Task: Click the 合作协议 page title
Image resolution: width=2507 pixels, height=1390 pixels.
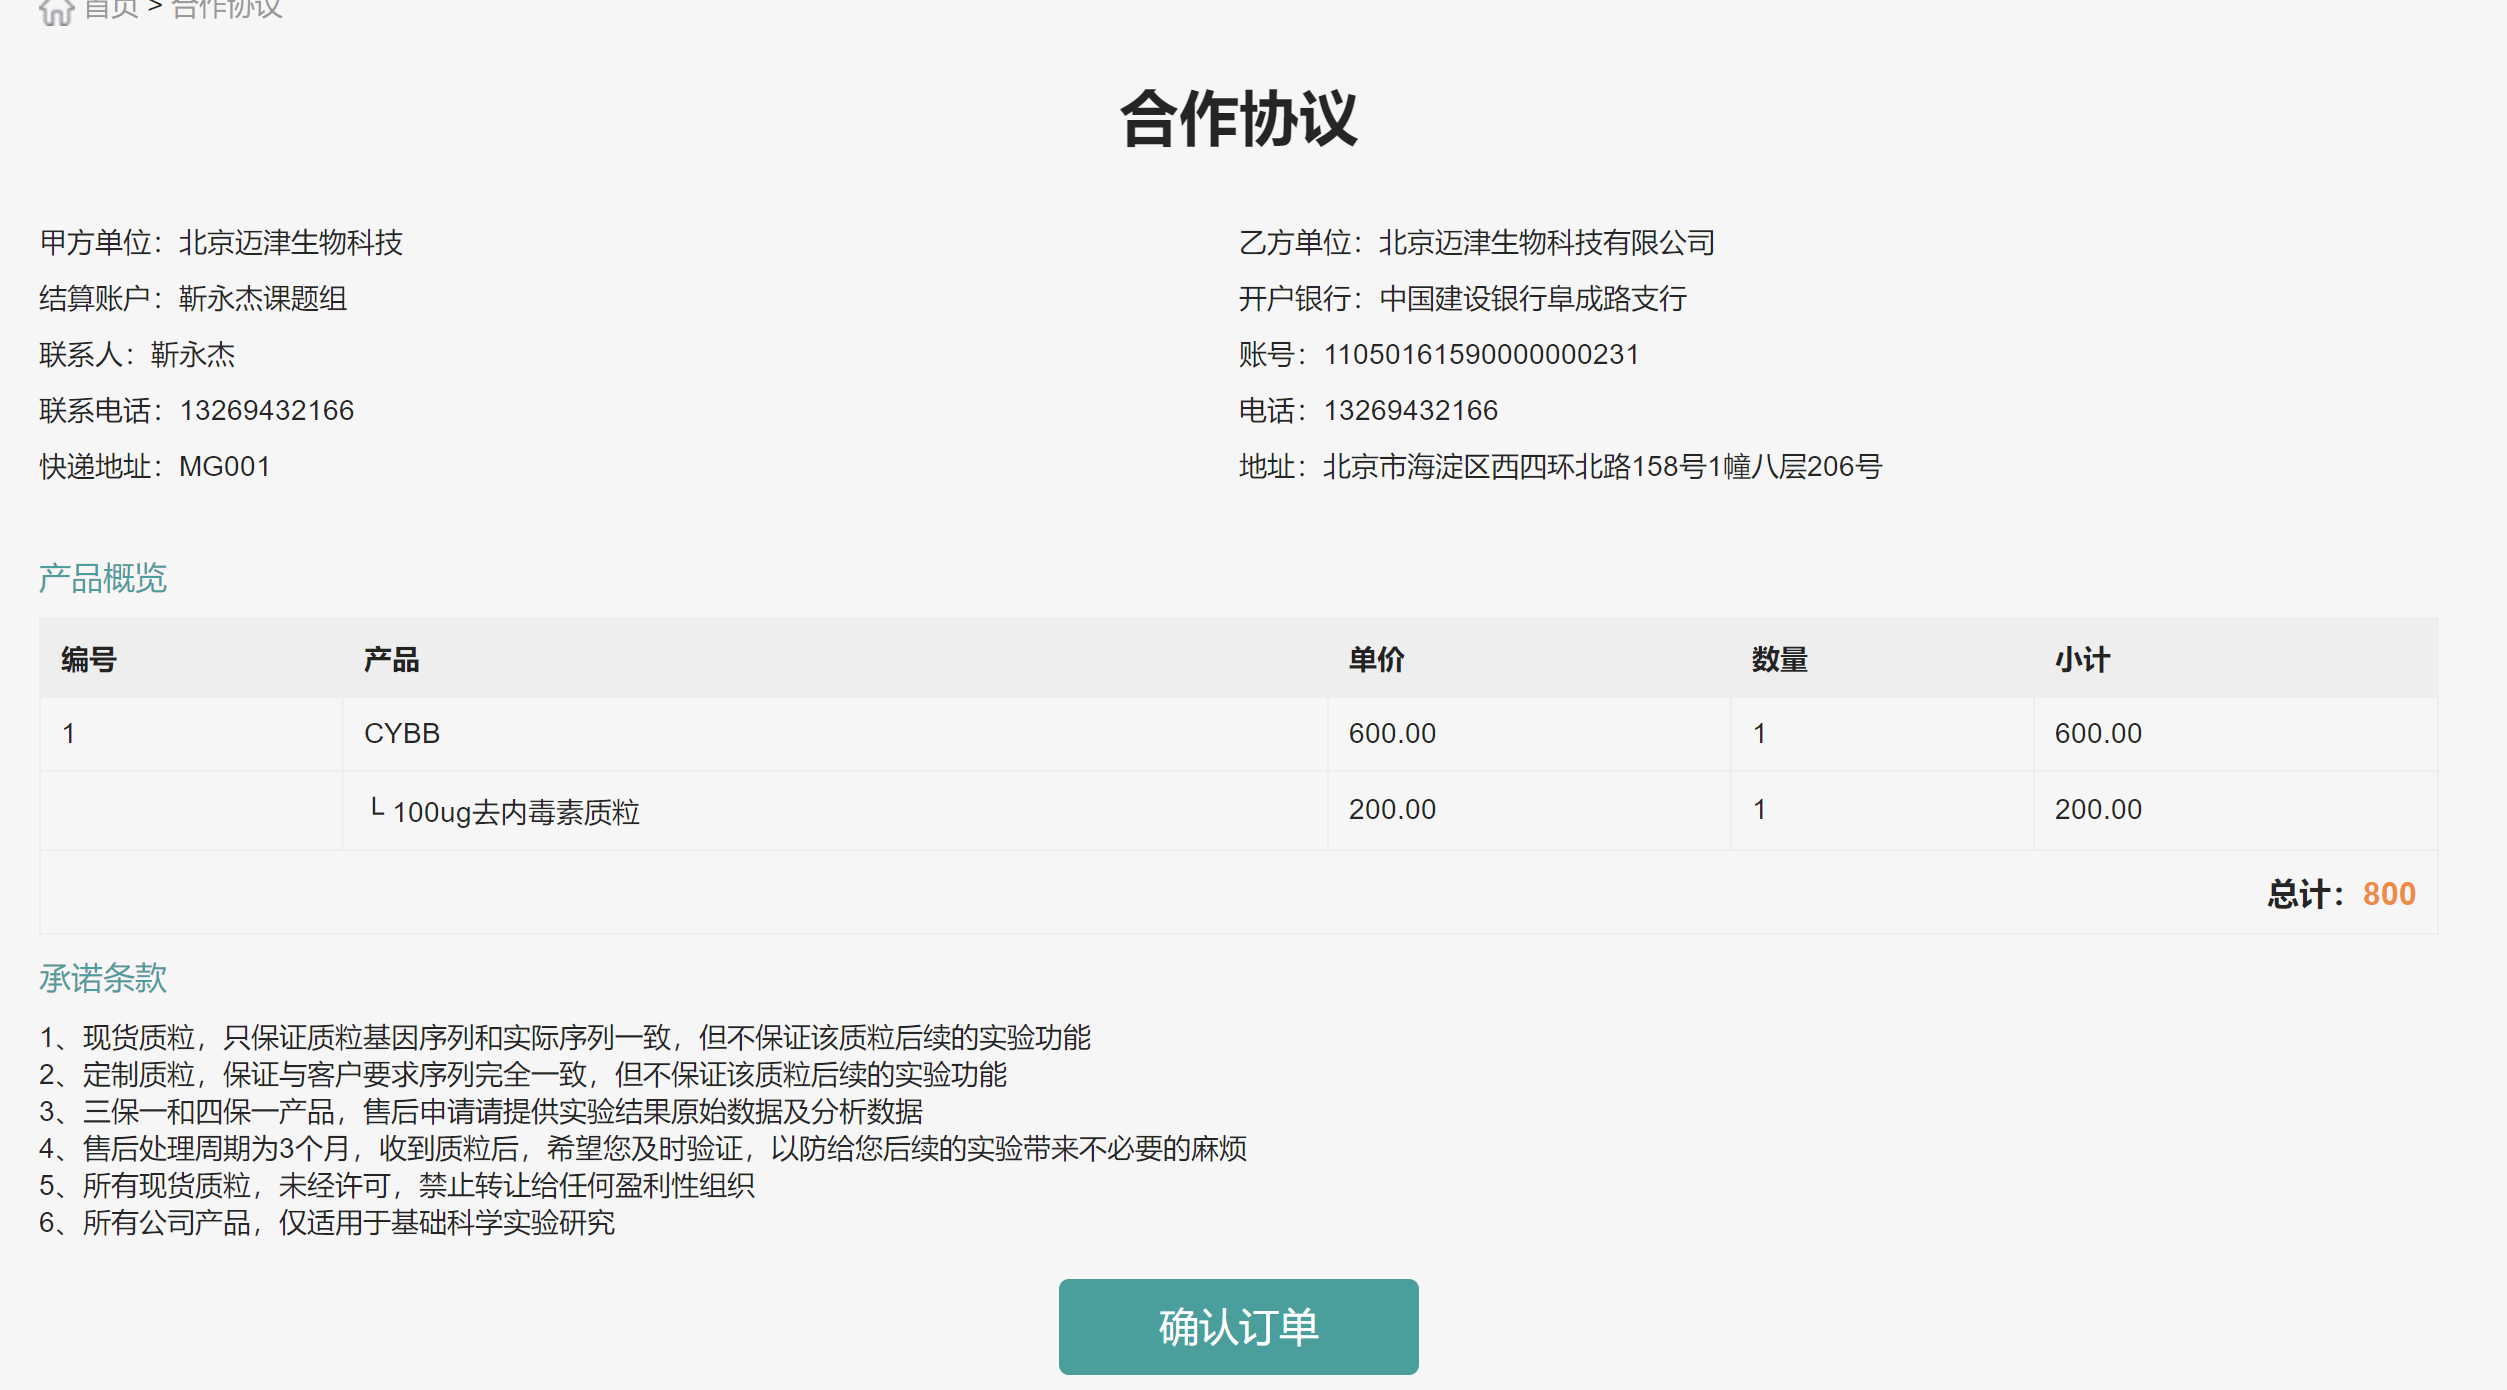Action: tap(1238, 120)
